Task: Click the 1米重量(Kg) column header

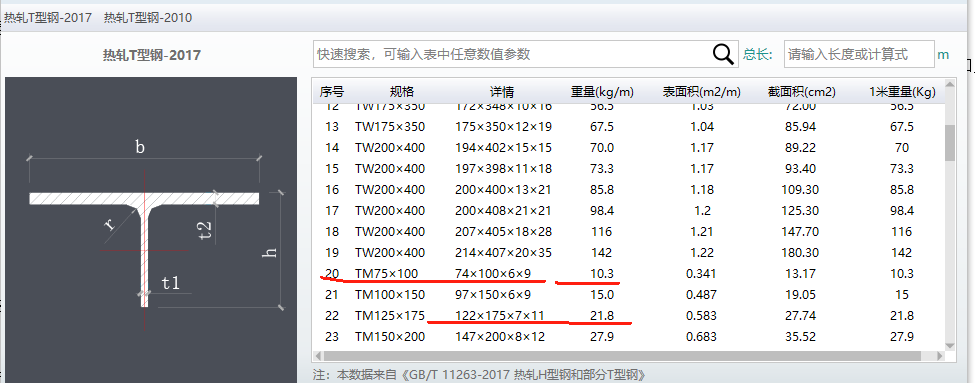Action: point(902,92)
